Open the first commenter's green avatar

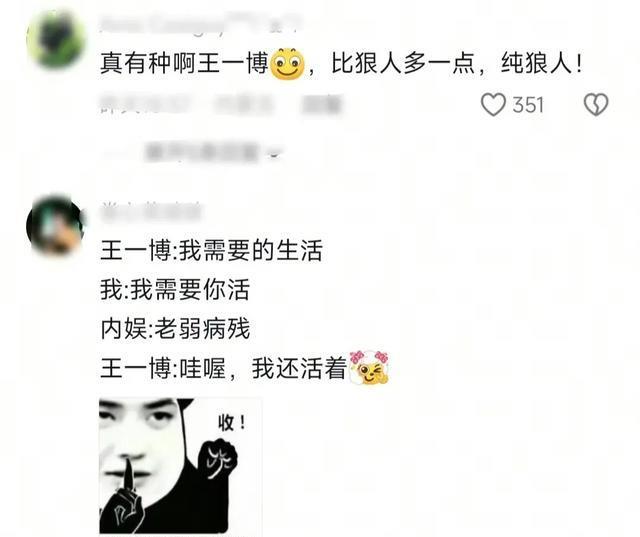[56, 39]
